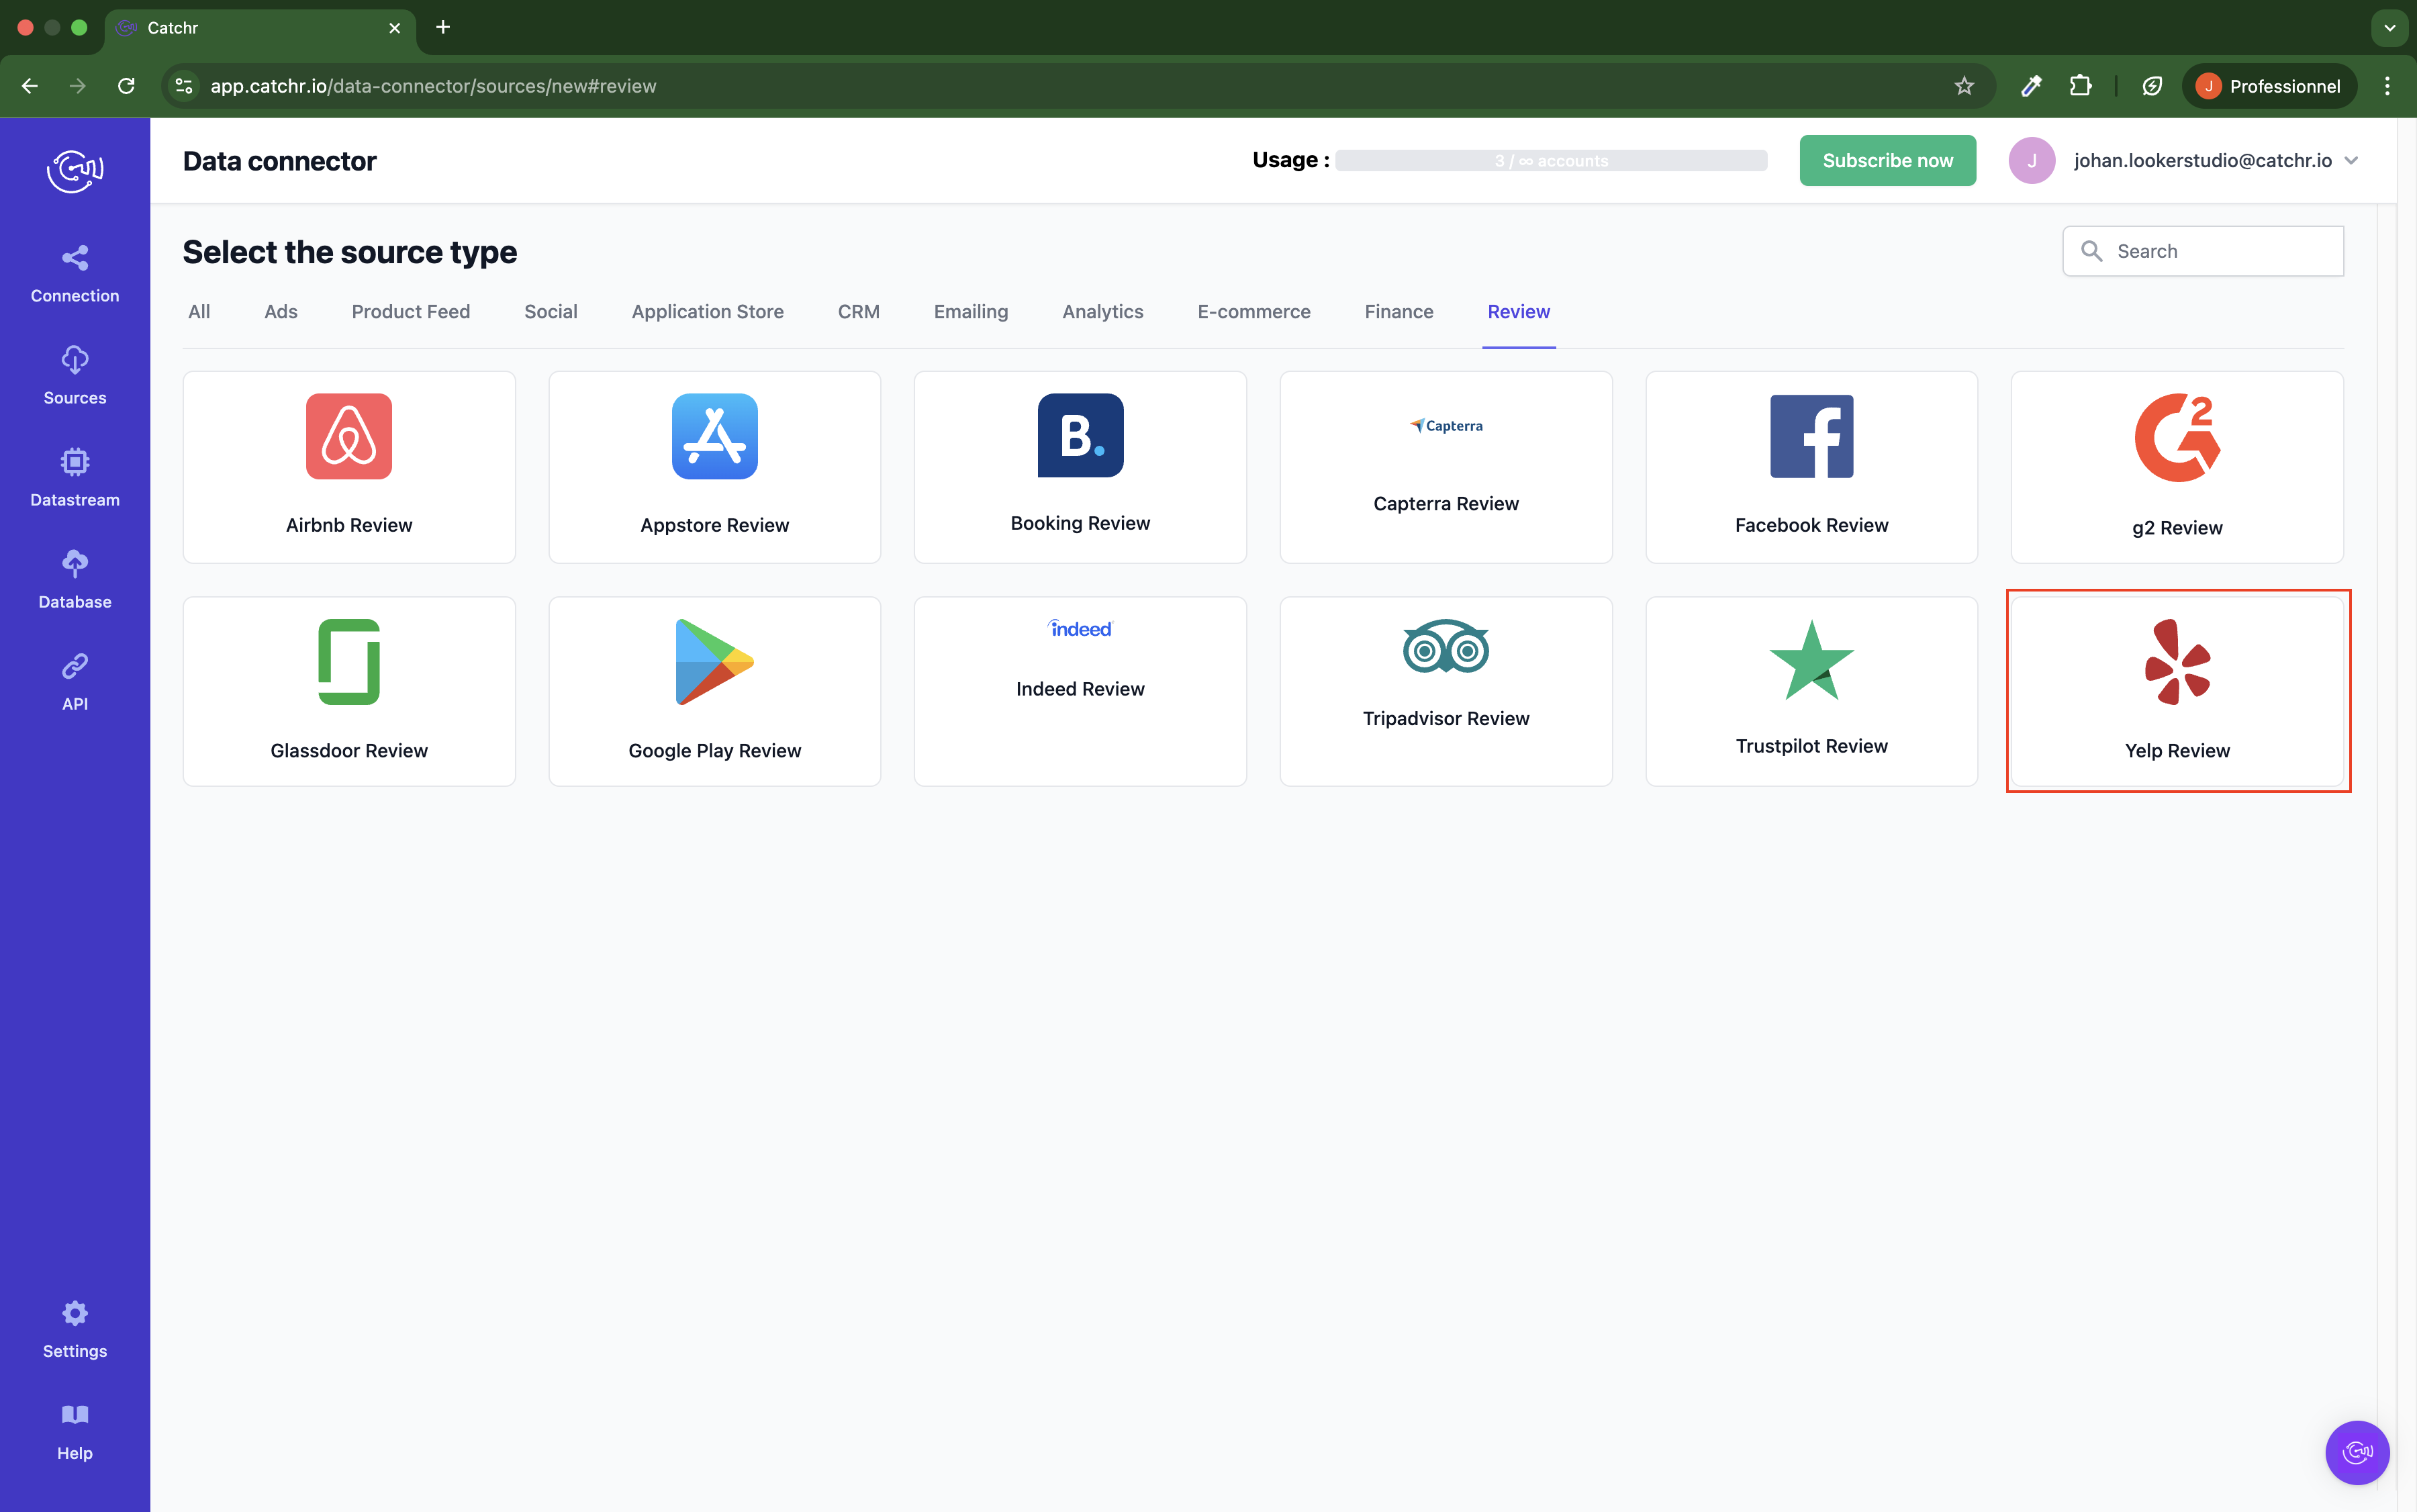Focus the source Search field

(2203, 251)
